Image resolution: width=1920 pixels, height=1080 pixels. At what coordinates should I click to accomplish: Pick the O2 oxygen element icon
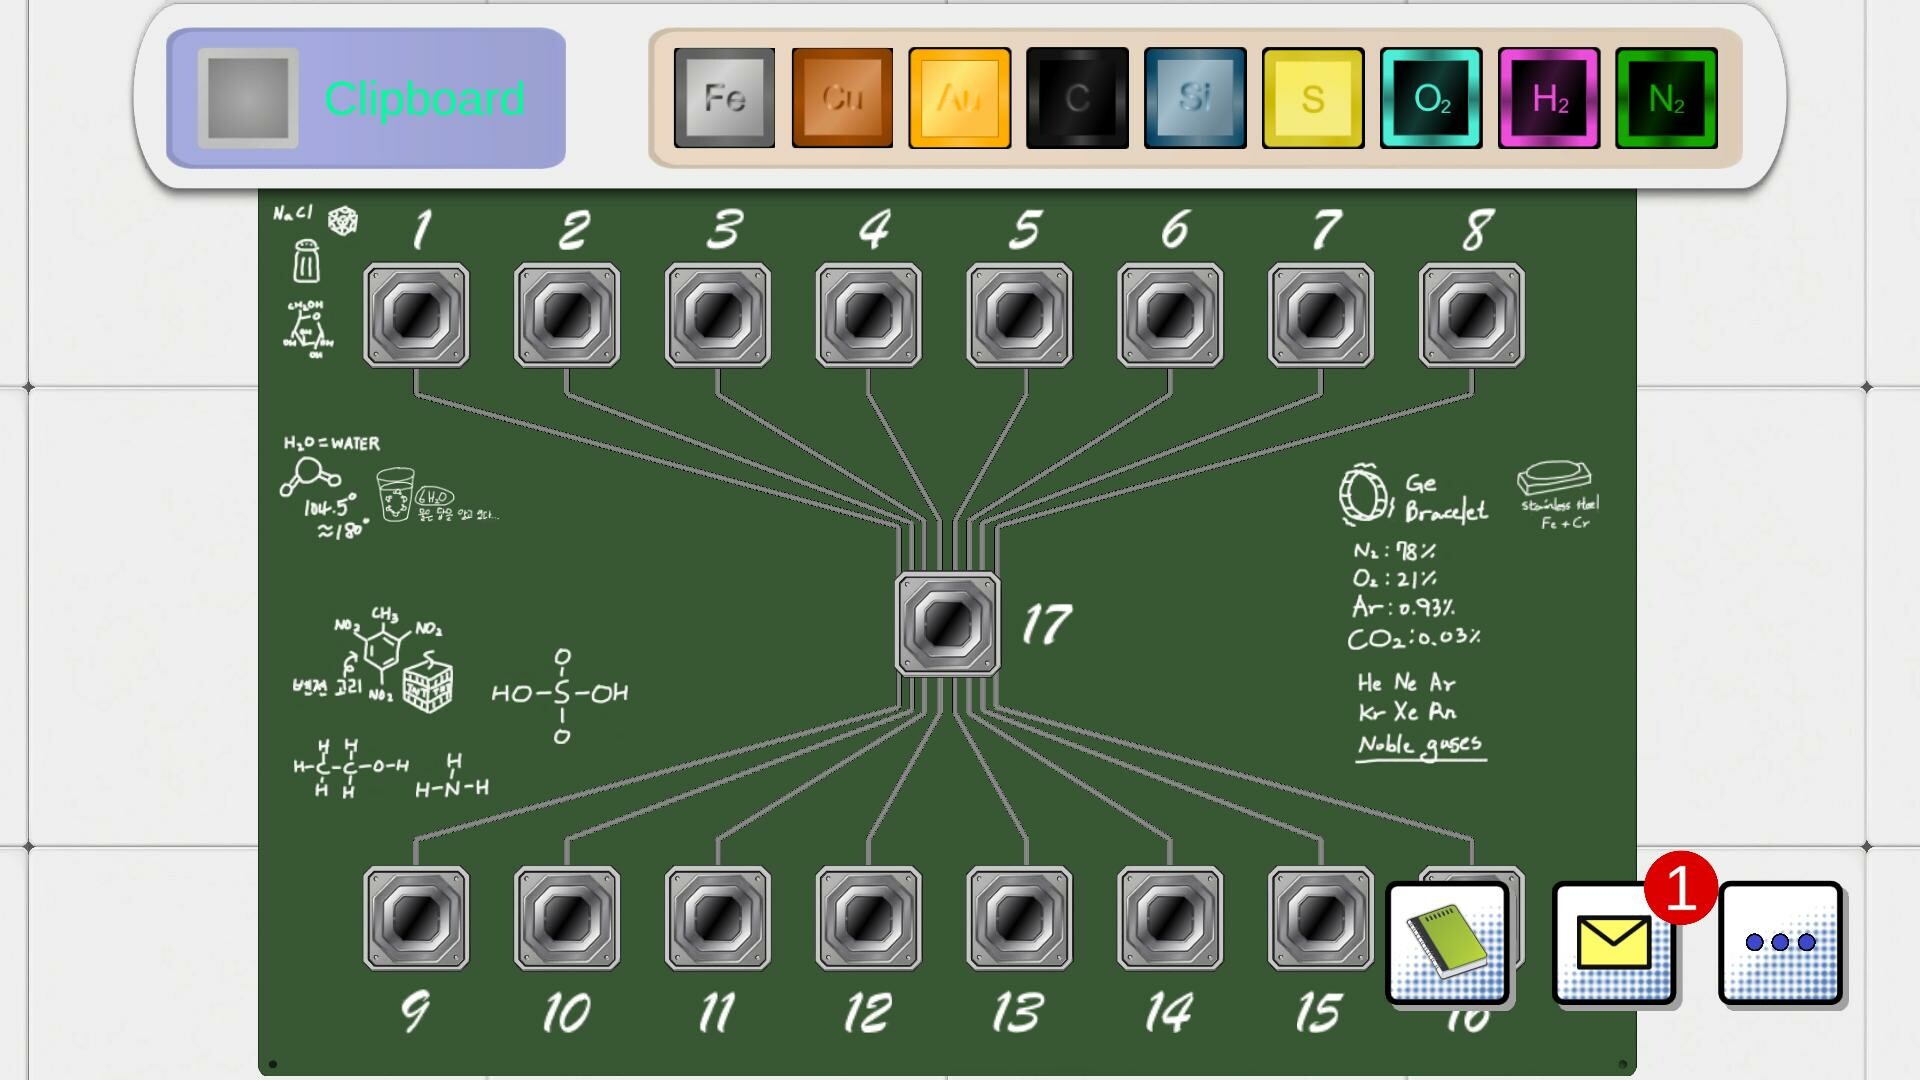1430,97
